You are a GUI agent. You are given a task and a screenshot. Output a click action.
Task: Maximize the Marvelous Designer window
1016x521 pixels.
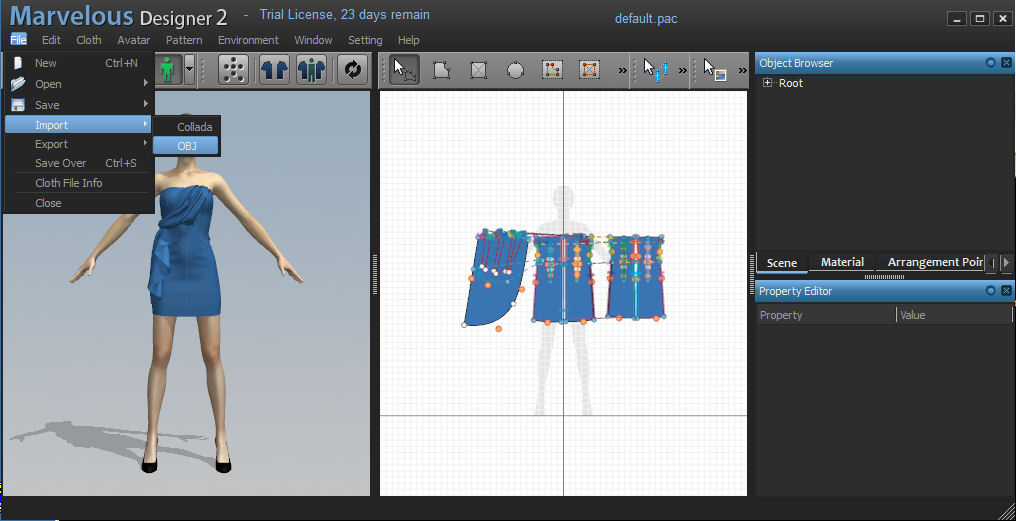point(980,19)
